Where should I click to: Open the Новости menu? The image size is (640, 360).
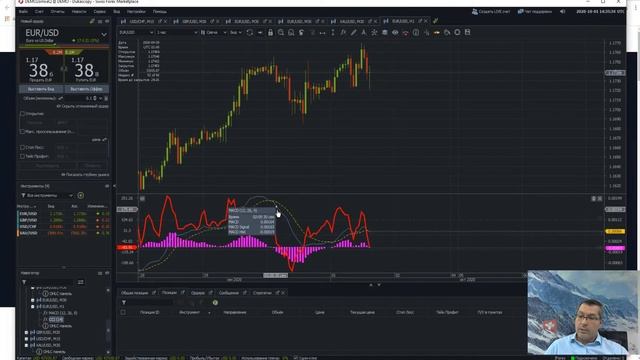pyautogui.click(x=79, y=11)
